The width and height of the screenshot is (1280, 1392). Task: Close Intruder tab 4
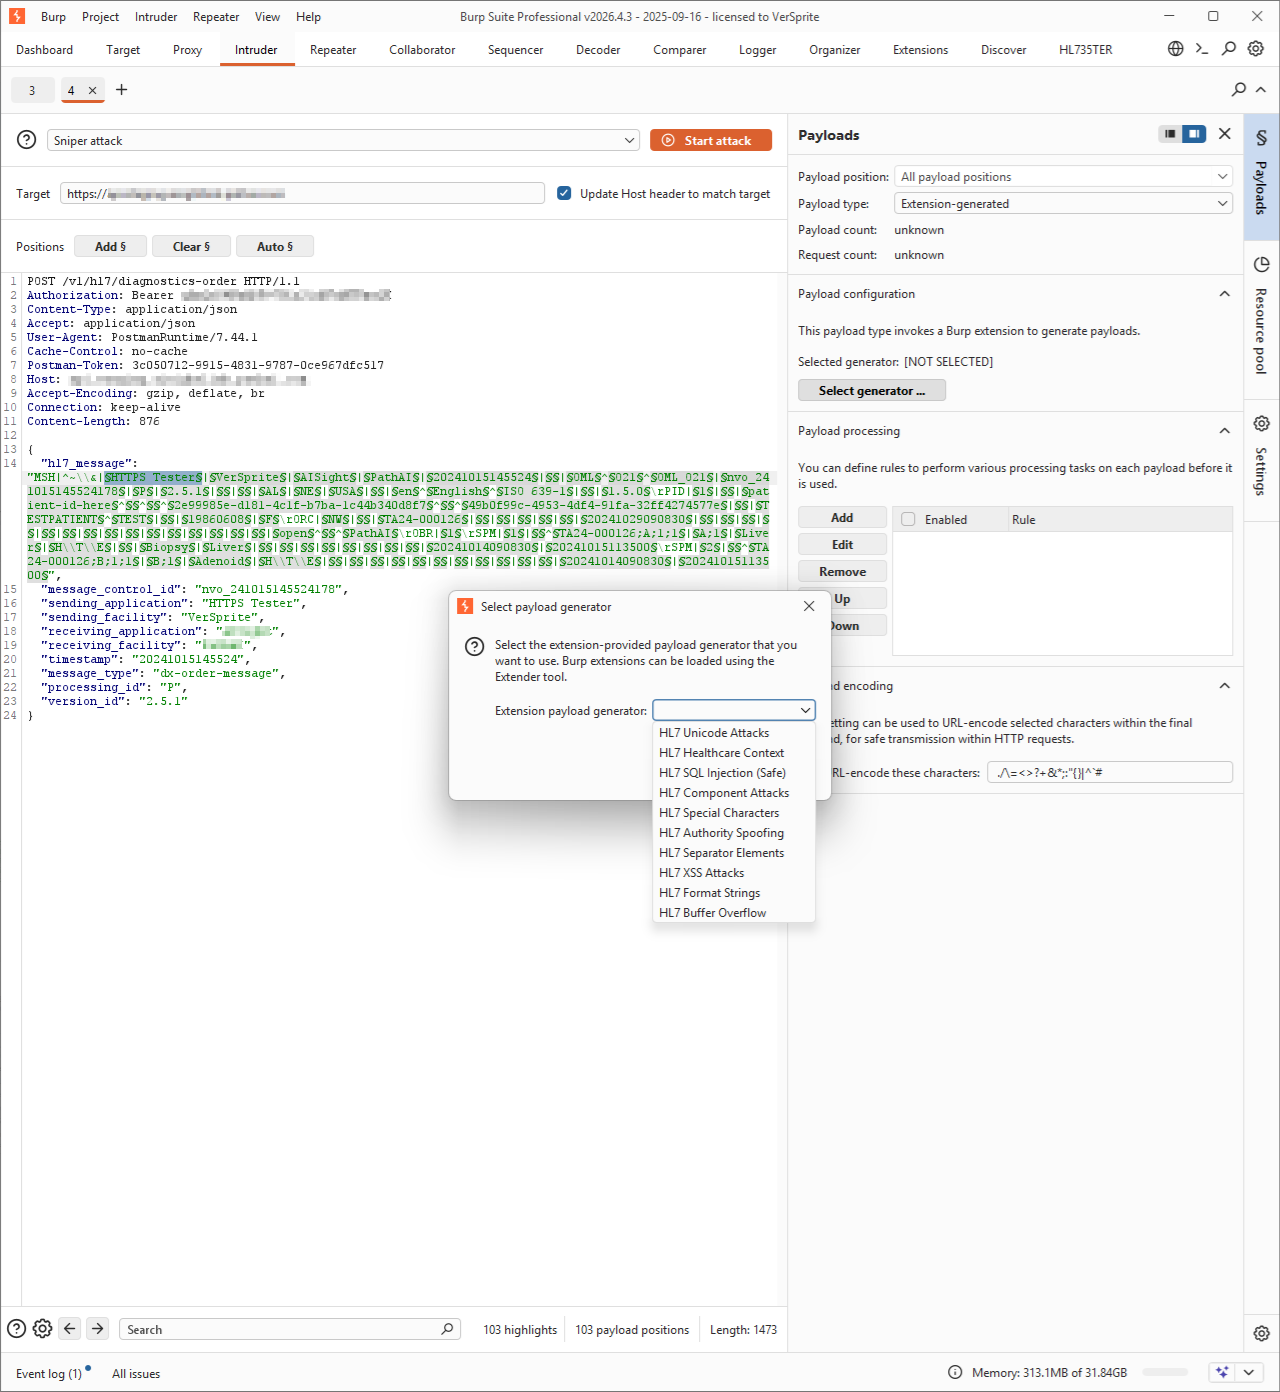pyautogui.click(x=93, y=90)
